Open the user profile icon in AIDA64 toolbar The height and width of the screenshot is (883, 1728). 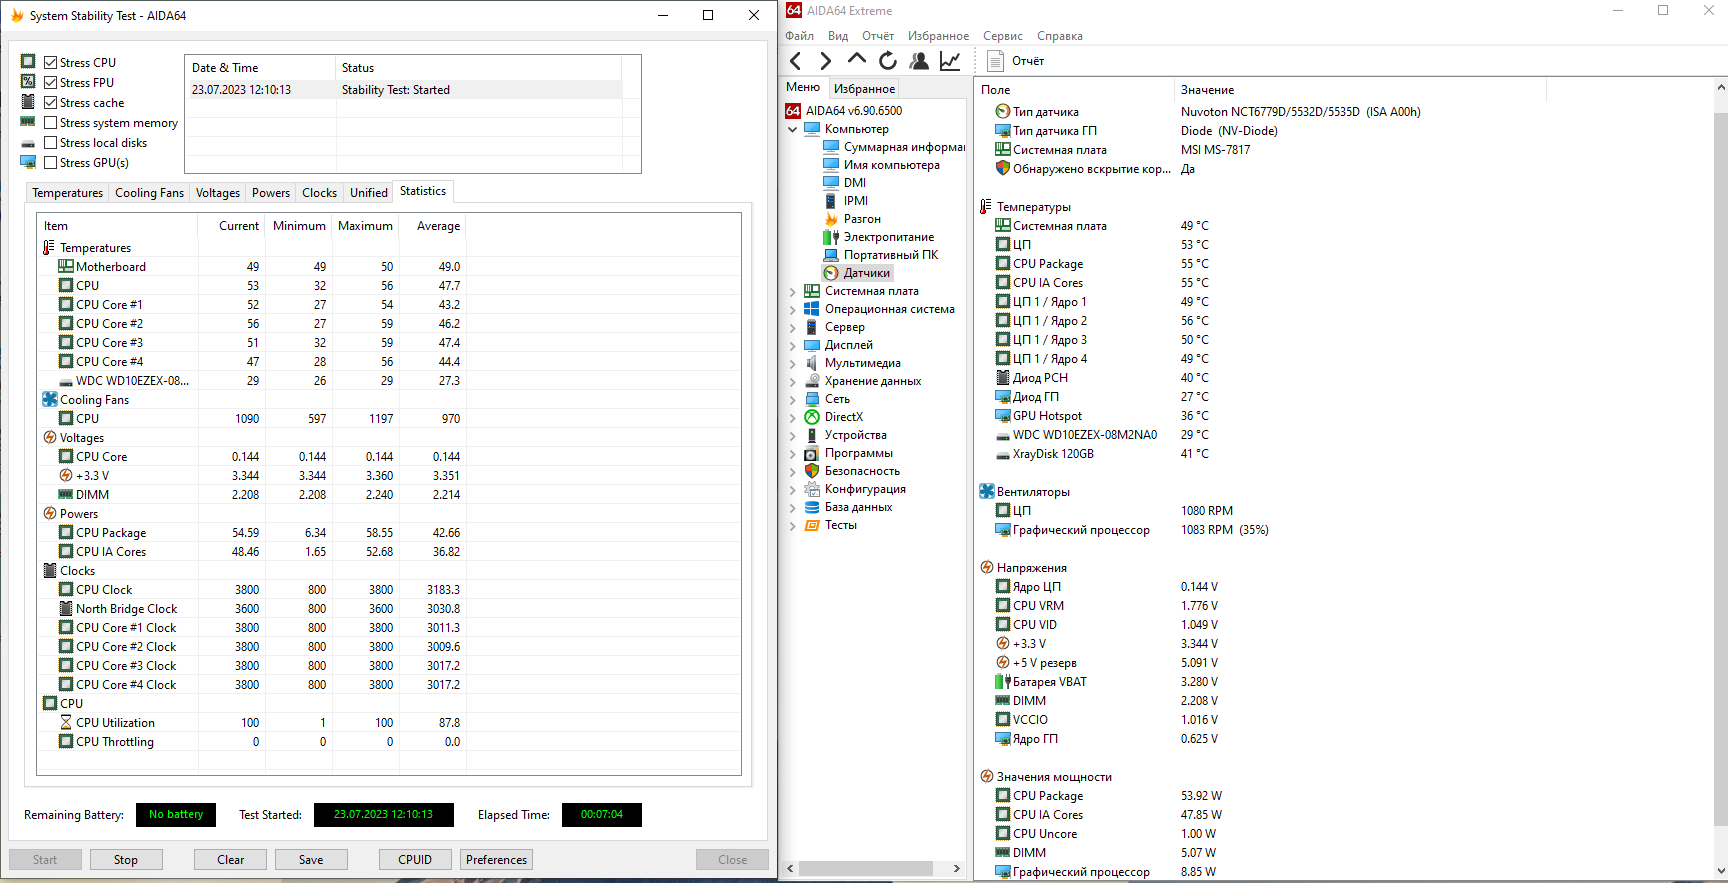click(x=919, y=61)
